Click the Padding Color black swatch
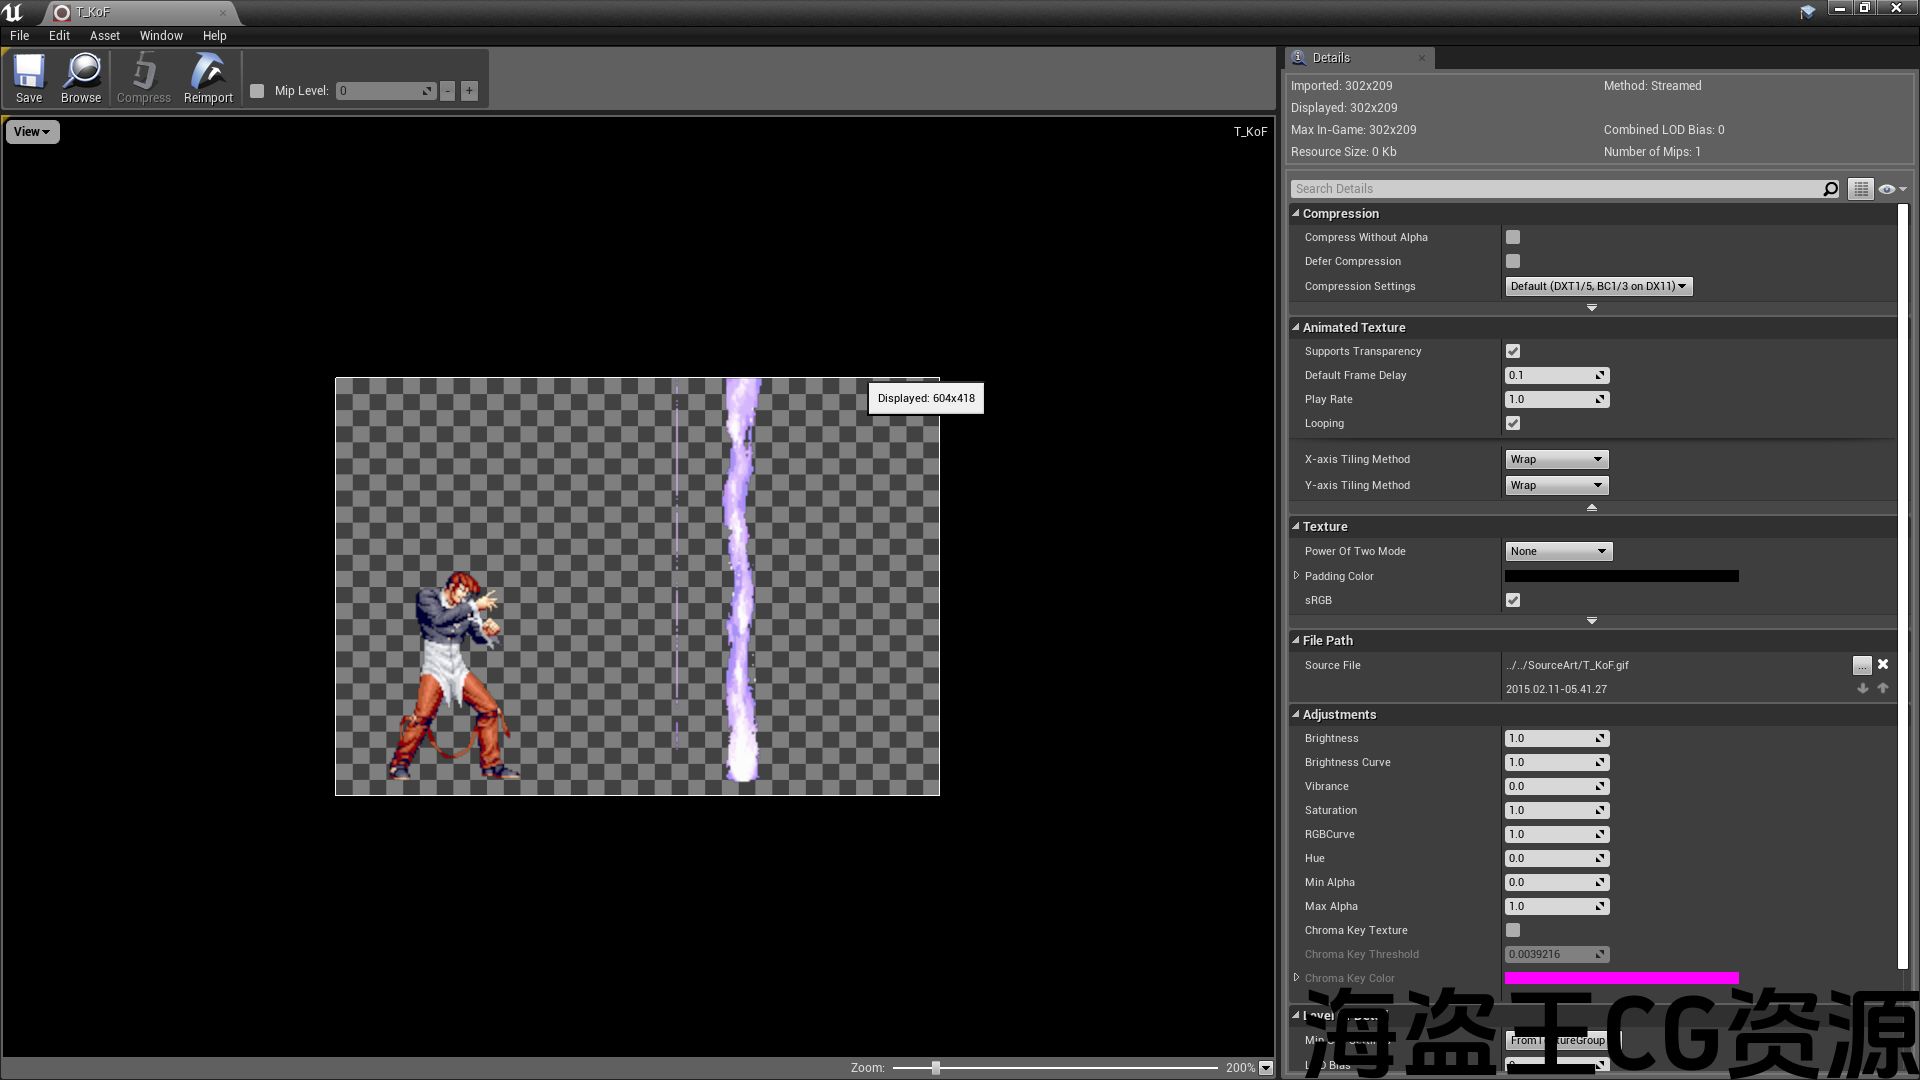Viewport: 1920px width, 1080px height. 1621,576
